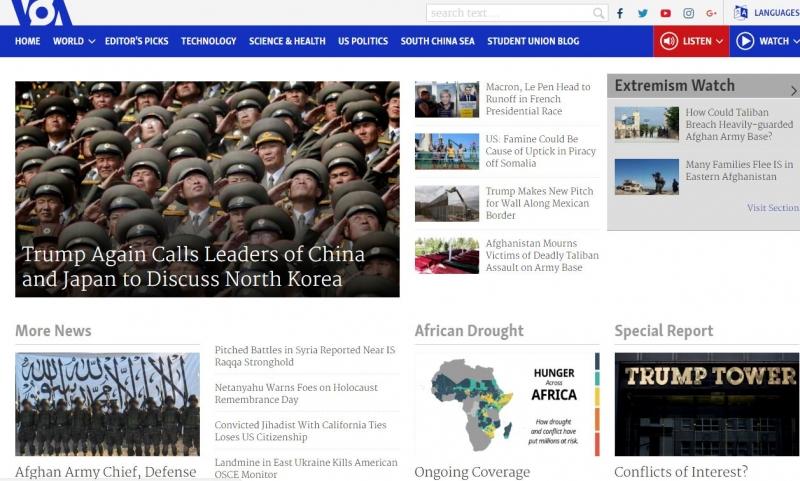800x481 pixels.
Task: Expand the World menu dropdown
Action: point(74,41)
